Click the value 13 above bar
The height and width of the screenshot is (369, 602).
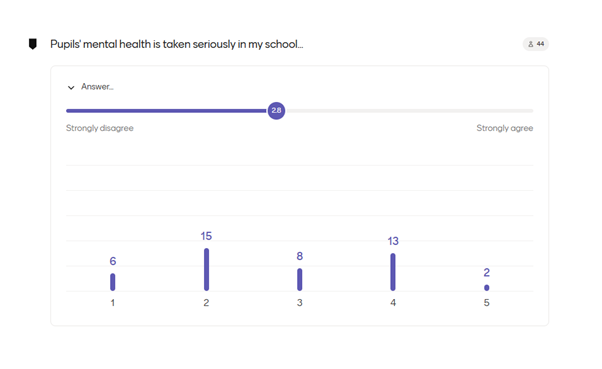click(393, 241)
